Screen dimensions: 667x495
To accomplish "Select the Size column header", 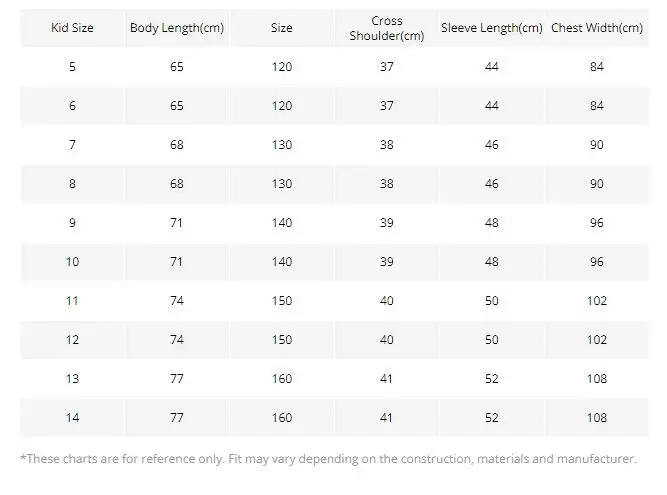I will (282, 28).
